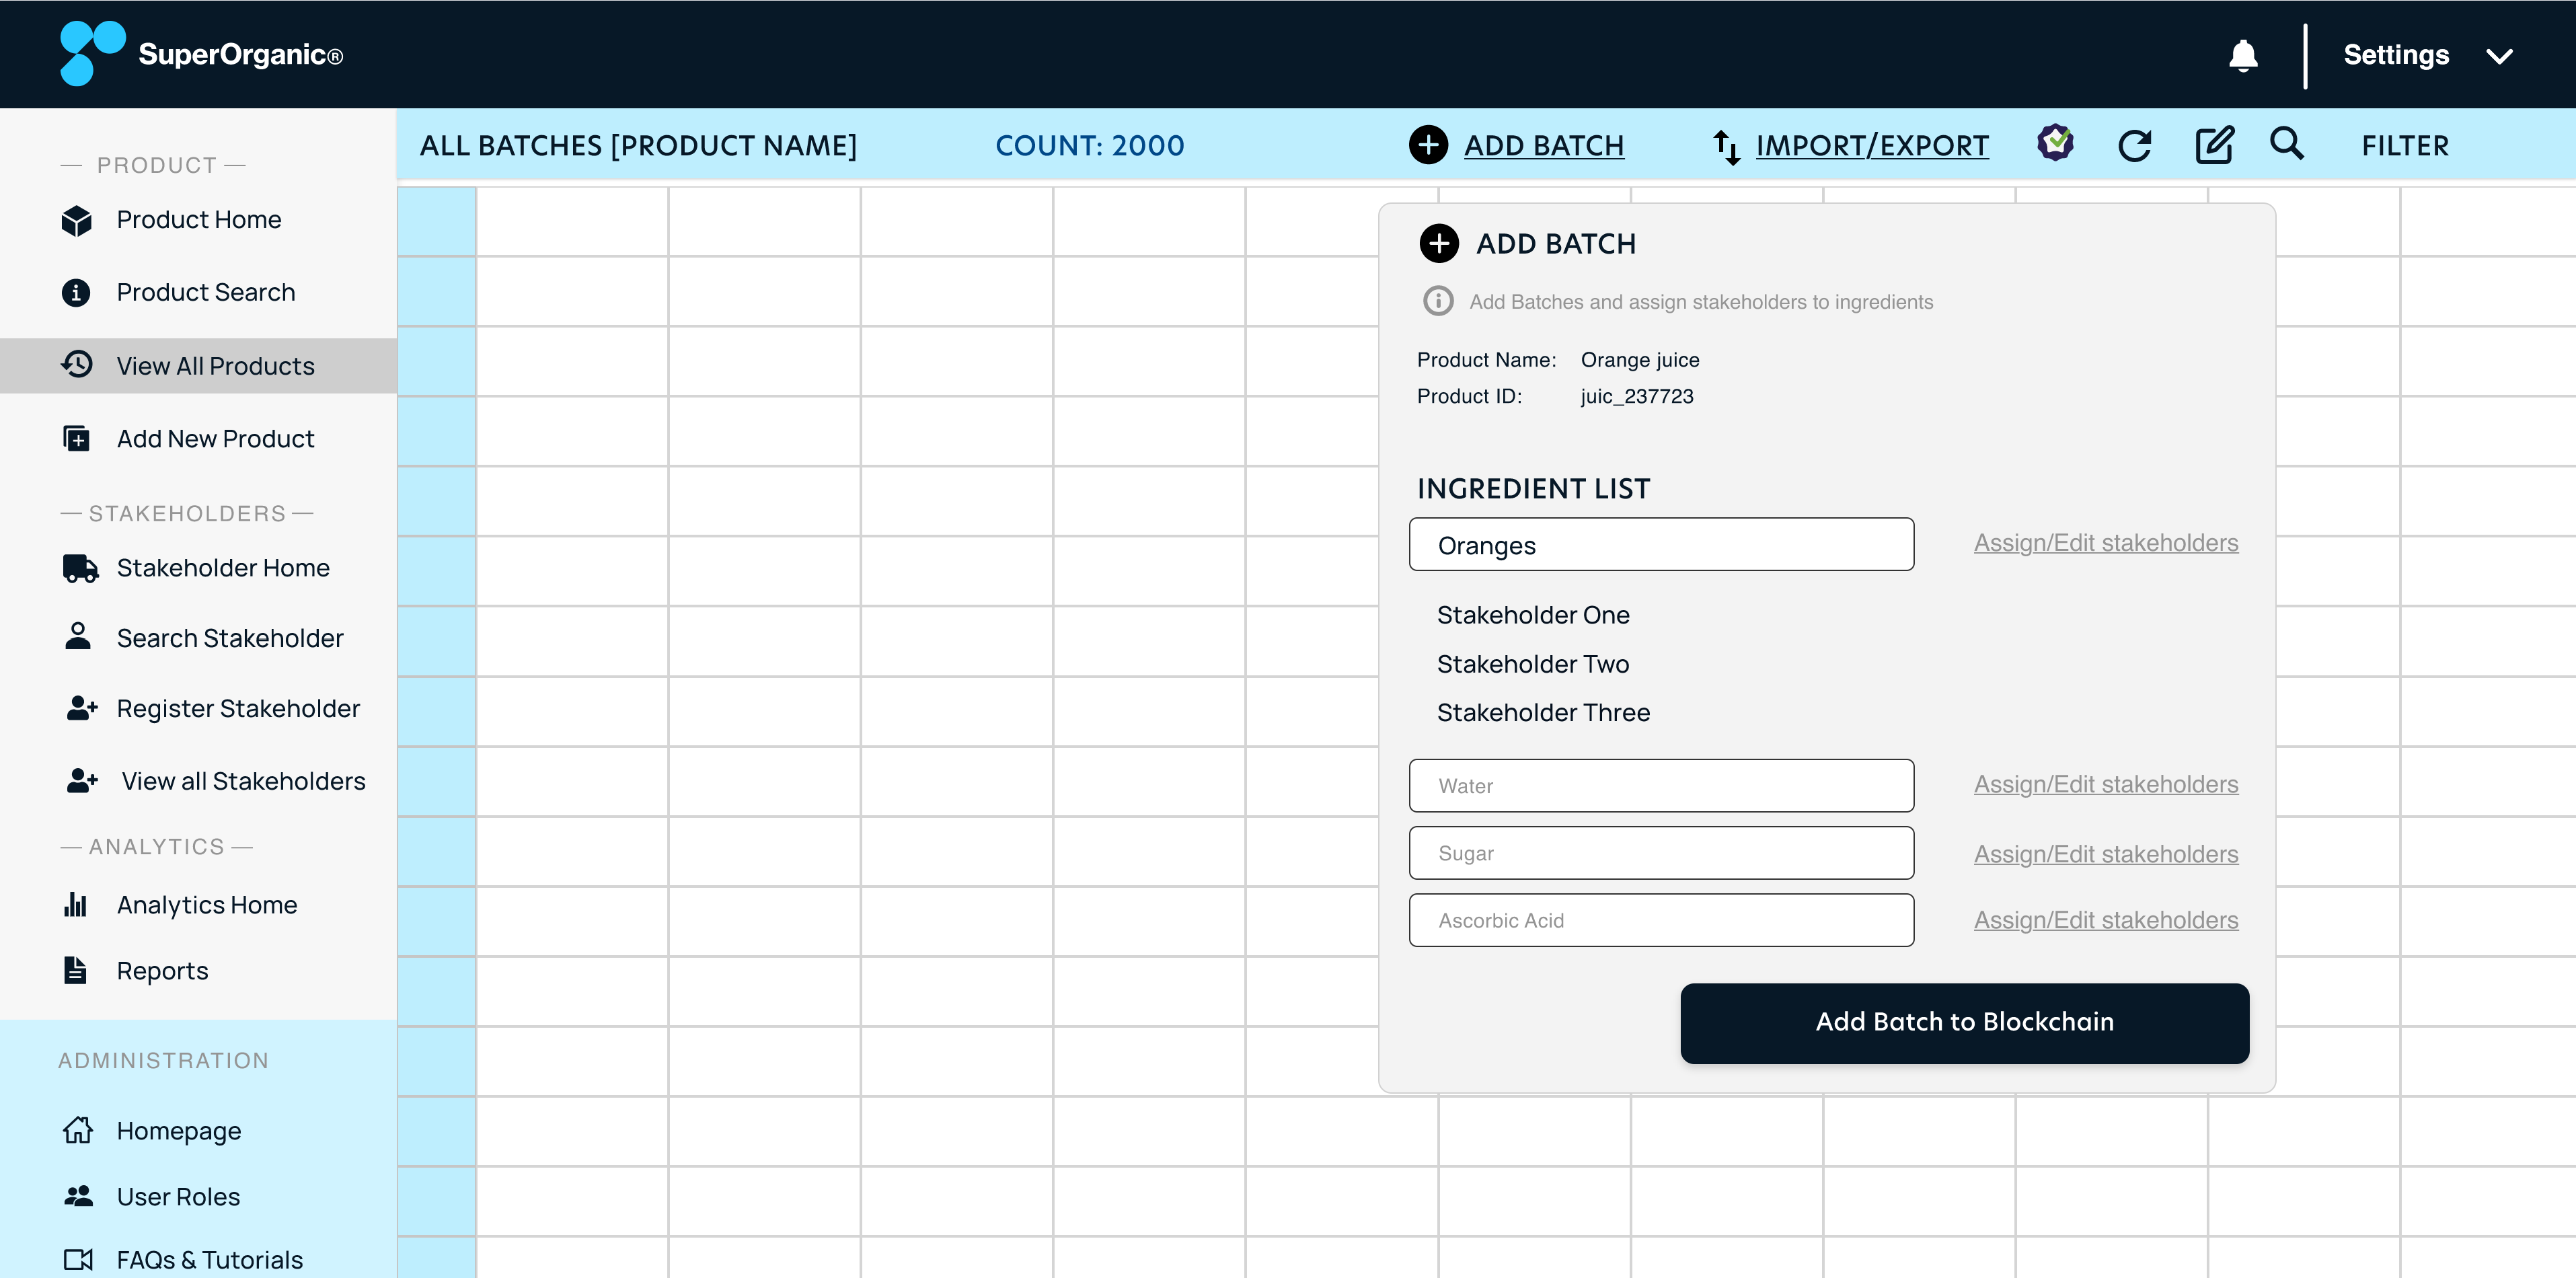Click the purple verified badge icon
Image resolution: width=2576 pixels, height=1278 pixels.
click(2055, 143)
